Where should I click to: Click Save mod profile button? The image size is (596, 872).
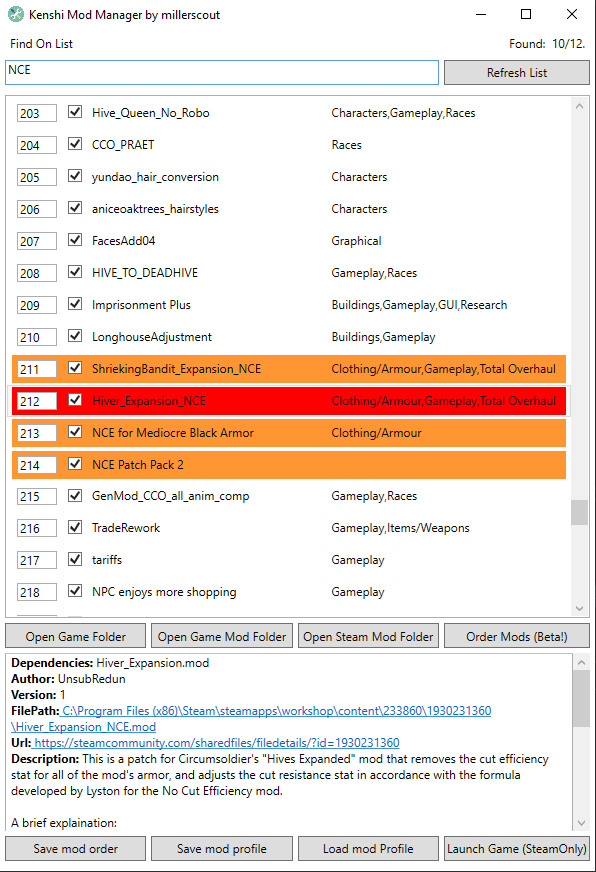(x=222, y=849)
